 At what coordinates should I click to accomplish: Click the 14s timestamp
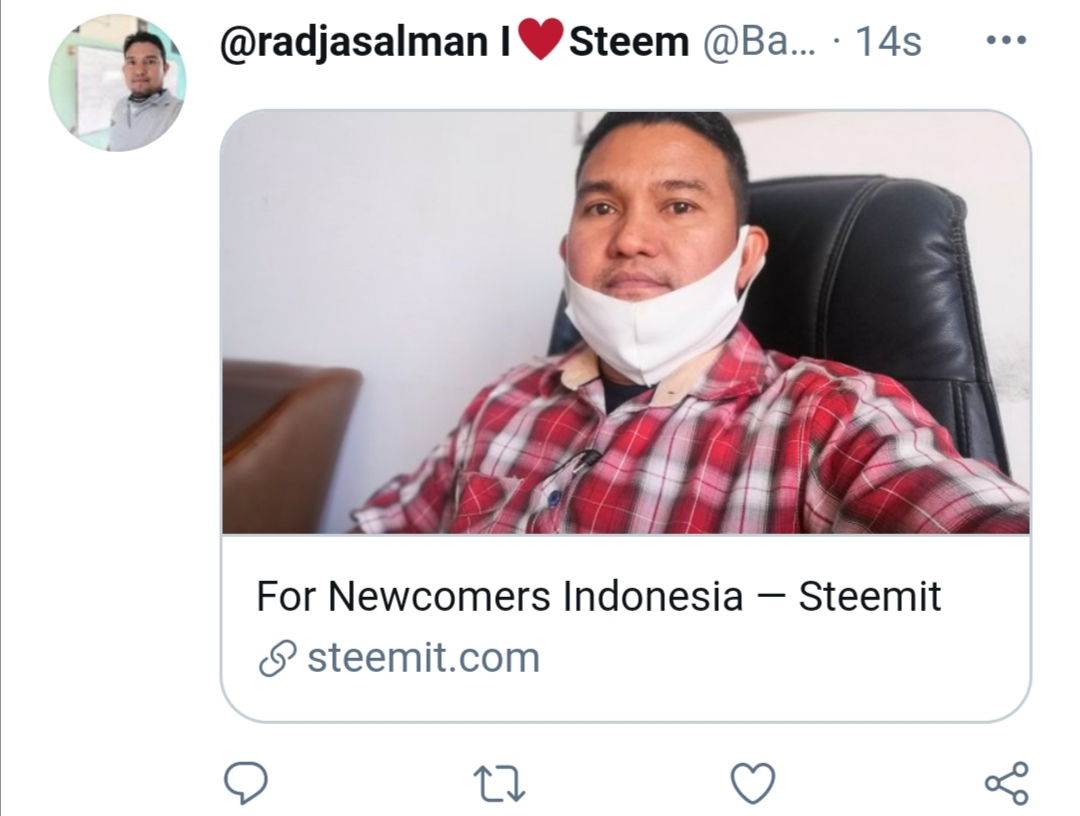coord(888,43)
